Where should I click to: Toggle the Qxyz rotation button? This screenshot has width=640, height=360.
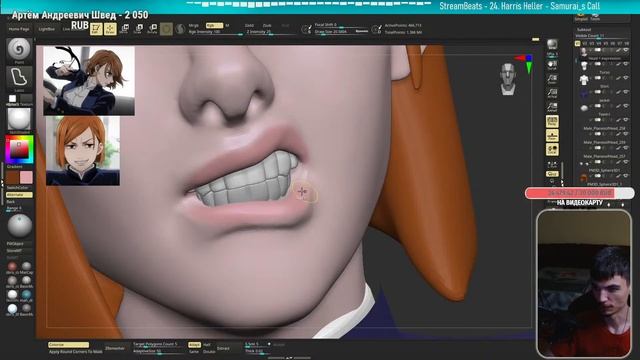(x=552, y=174)
